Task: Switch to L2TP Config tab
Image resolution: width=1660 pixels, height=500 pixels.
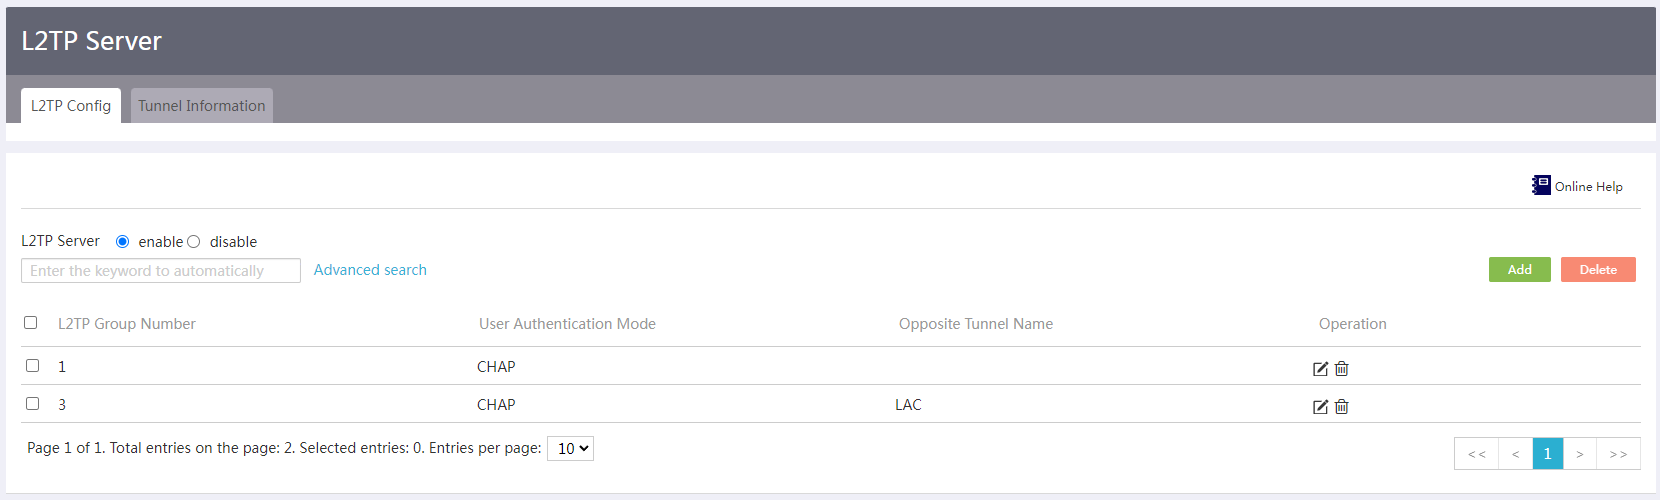Action: coord(71,106)
